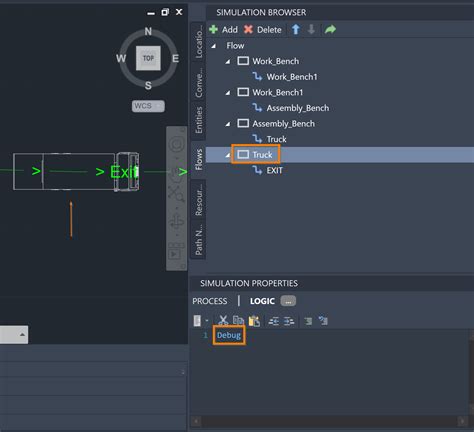Viewport: 474px width, 432px height.
Task: Click the comment lines icon in LOGIC toolbar
Action: point(308,321)
